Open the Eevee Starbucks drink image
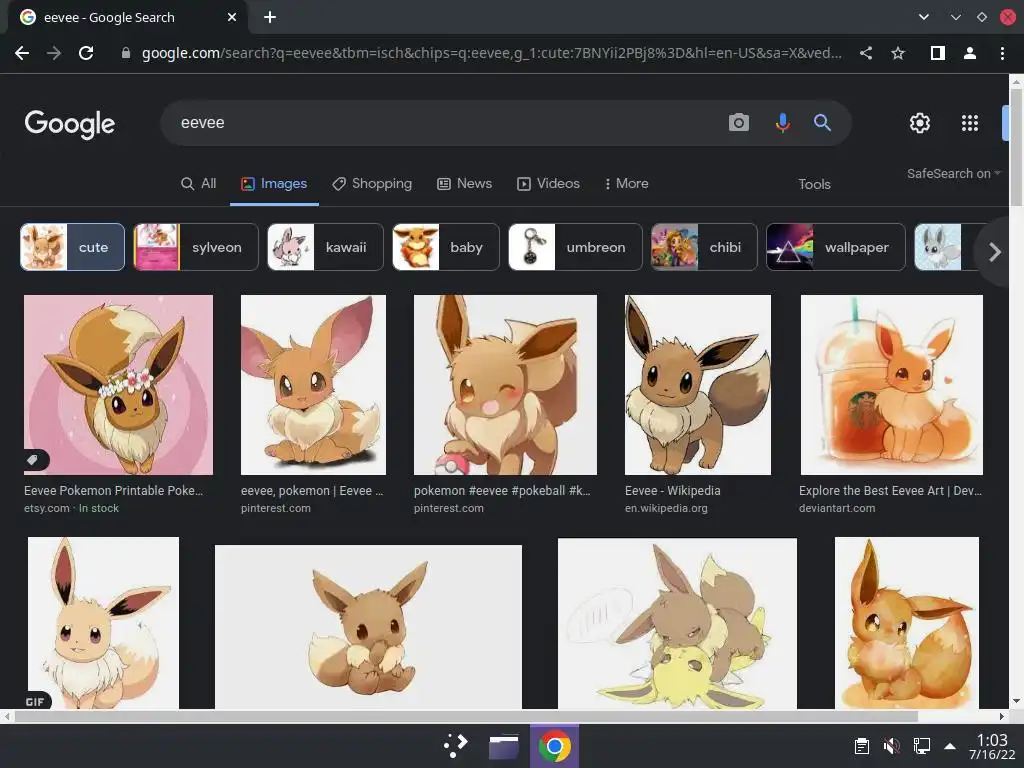1024x768 pixels. 891,385
